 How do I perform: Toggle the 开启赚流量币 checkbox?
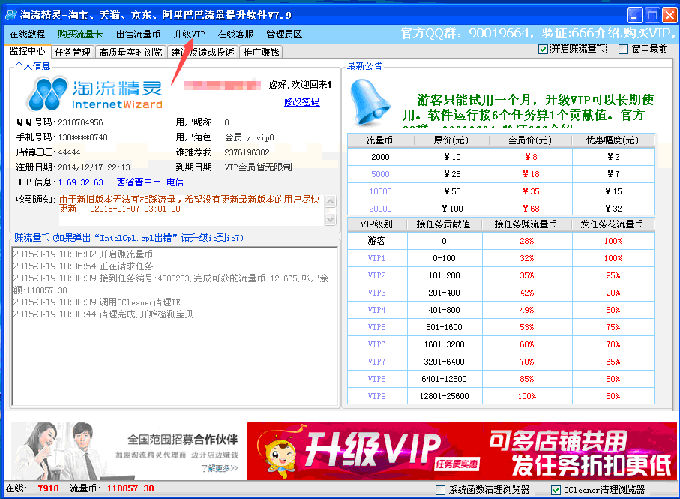(x=543, y=49)
